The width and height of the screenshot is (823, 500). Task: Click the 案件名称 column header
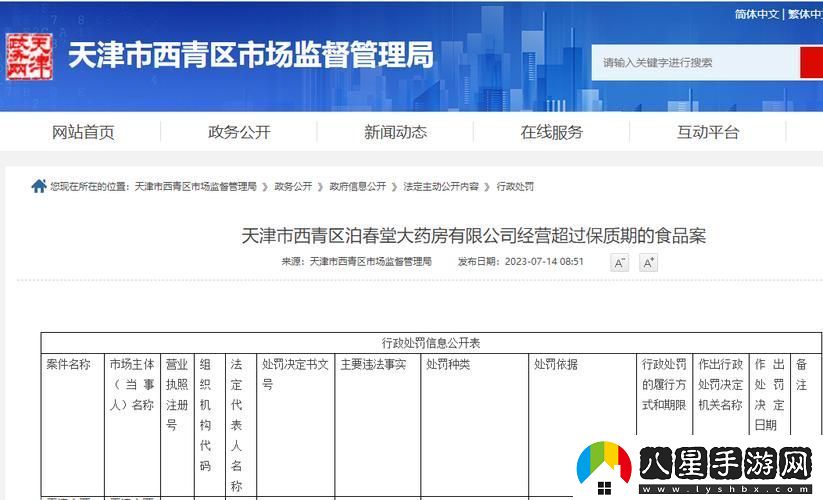(68, 364)
